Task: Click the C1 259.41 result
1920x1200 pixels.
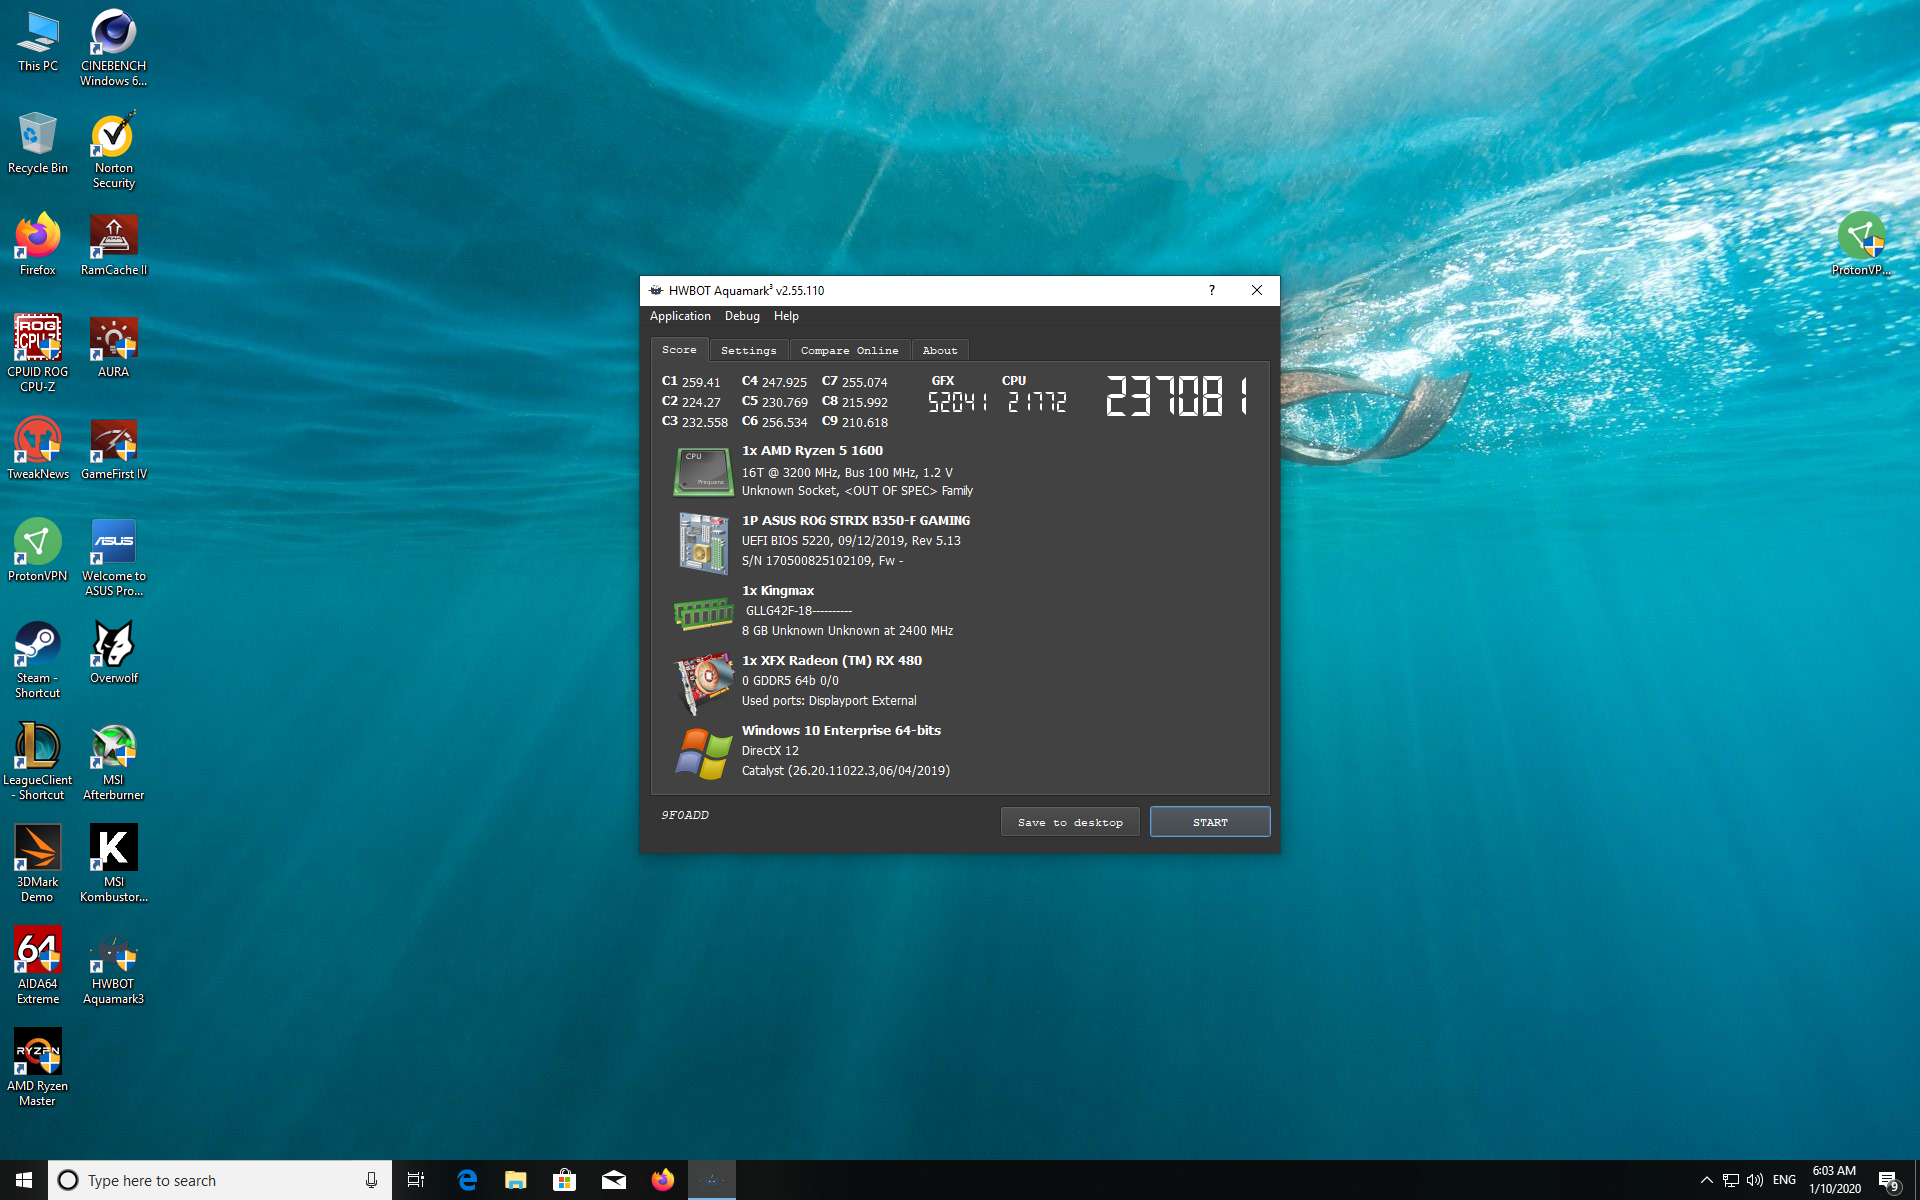Action: pos(691,382)
